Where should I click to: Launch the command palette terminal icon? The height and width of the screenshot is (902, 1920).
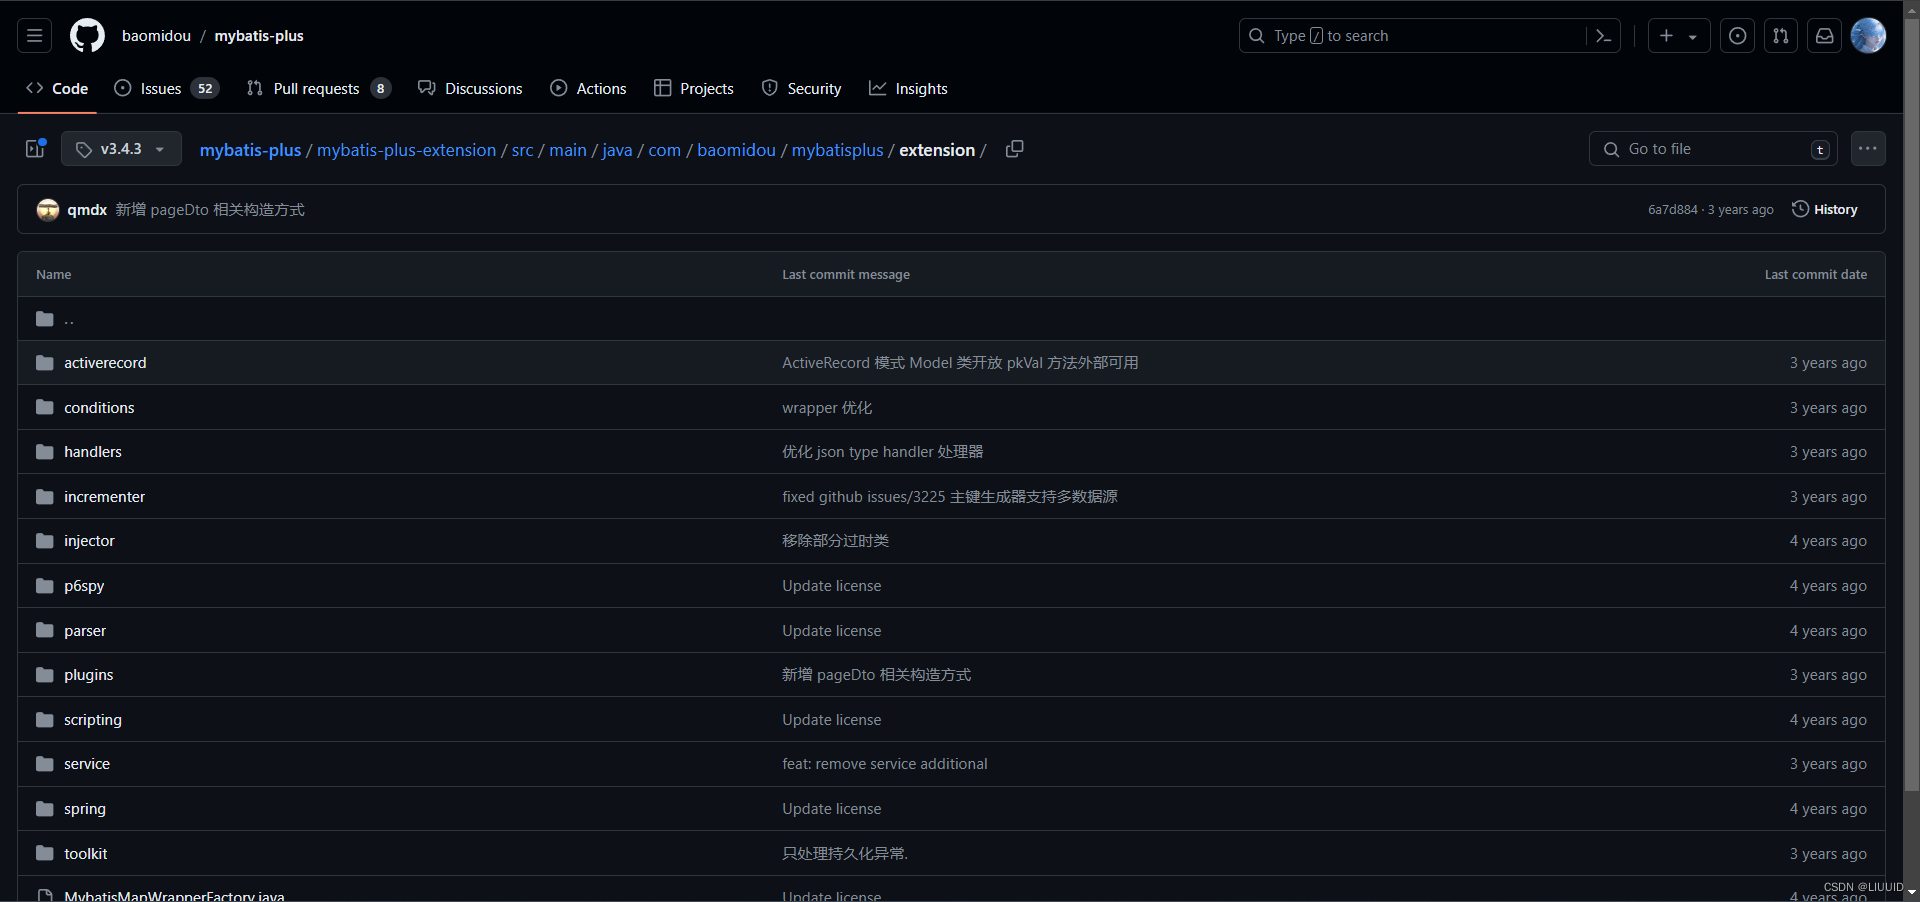click(1603, 35)
